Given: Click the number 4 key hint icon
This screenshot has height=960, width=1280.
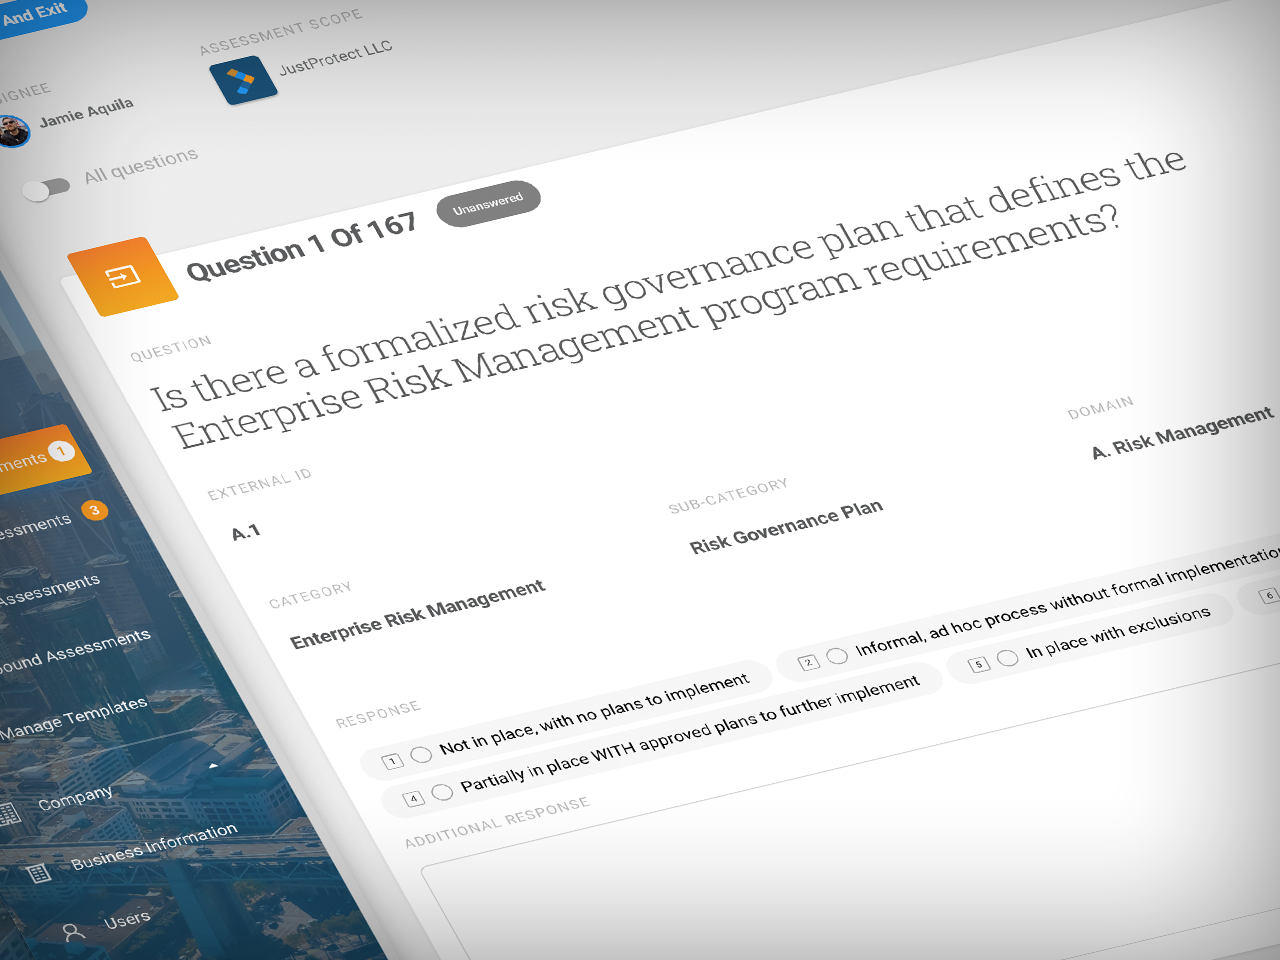Looking at the screenshot, I should [x=413, y=798].
